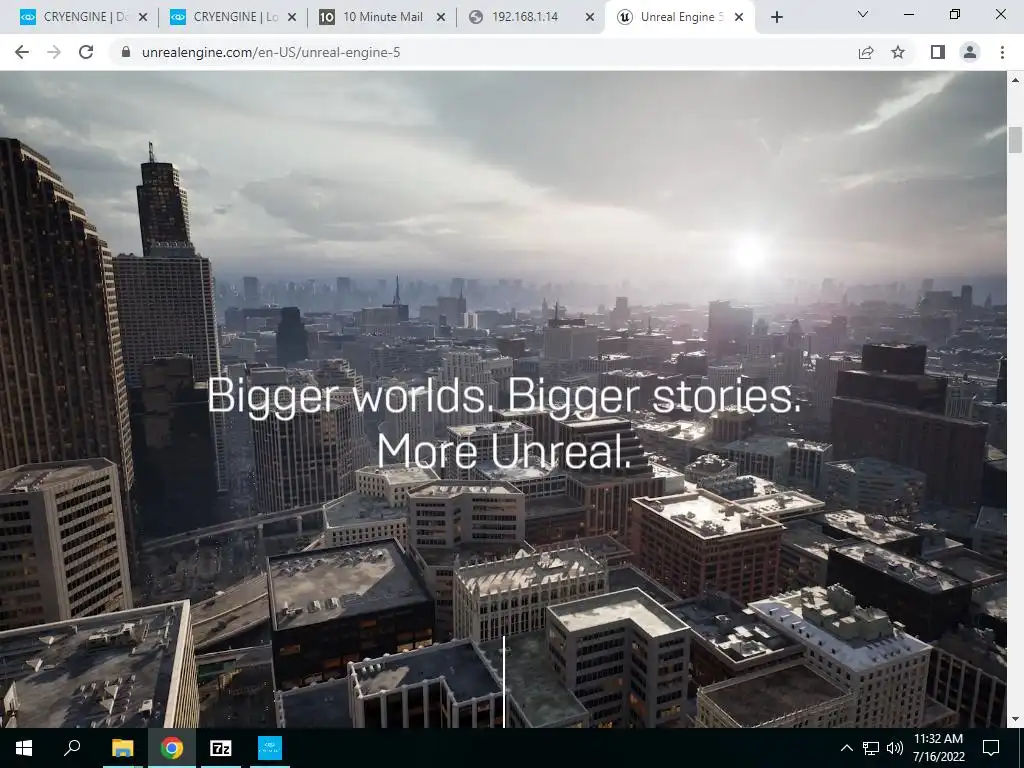Click the address bar URL
Screen dimensions: 1024x768
click(271, 52)
